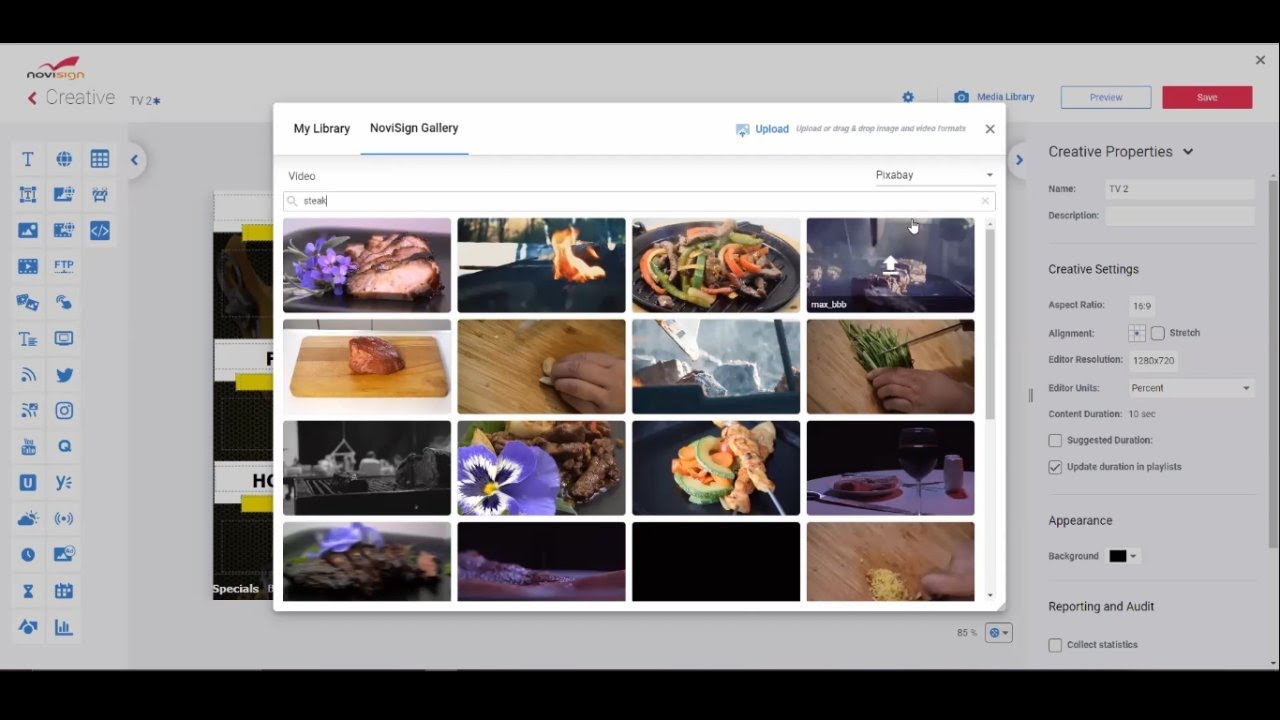Image resolution: width=1280 pixels, height=720 pixels.
Task: Close the media gallery dialog
Action: point(990,129)
